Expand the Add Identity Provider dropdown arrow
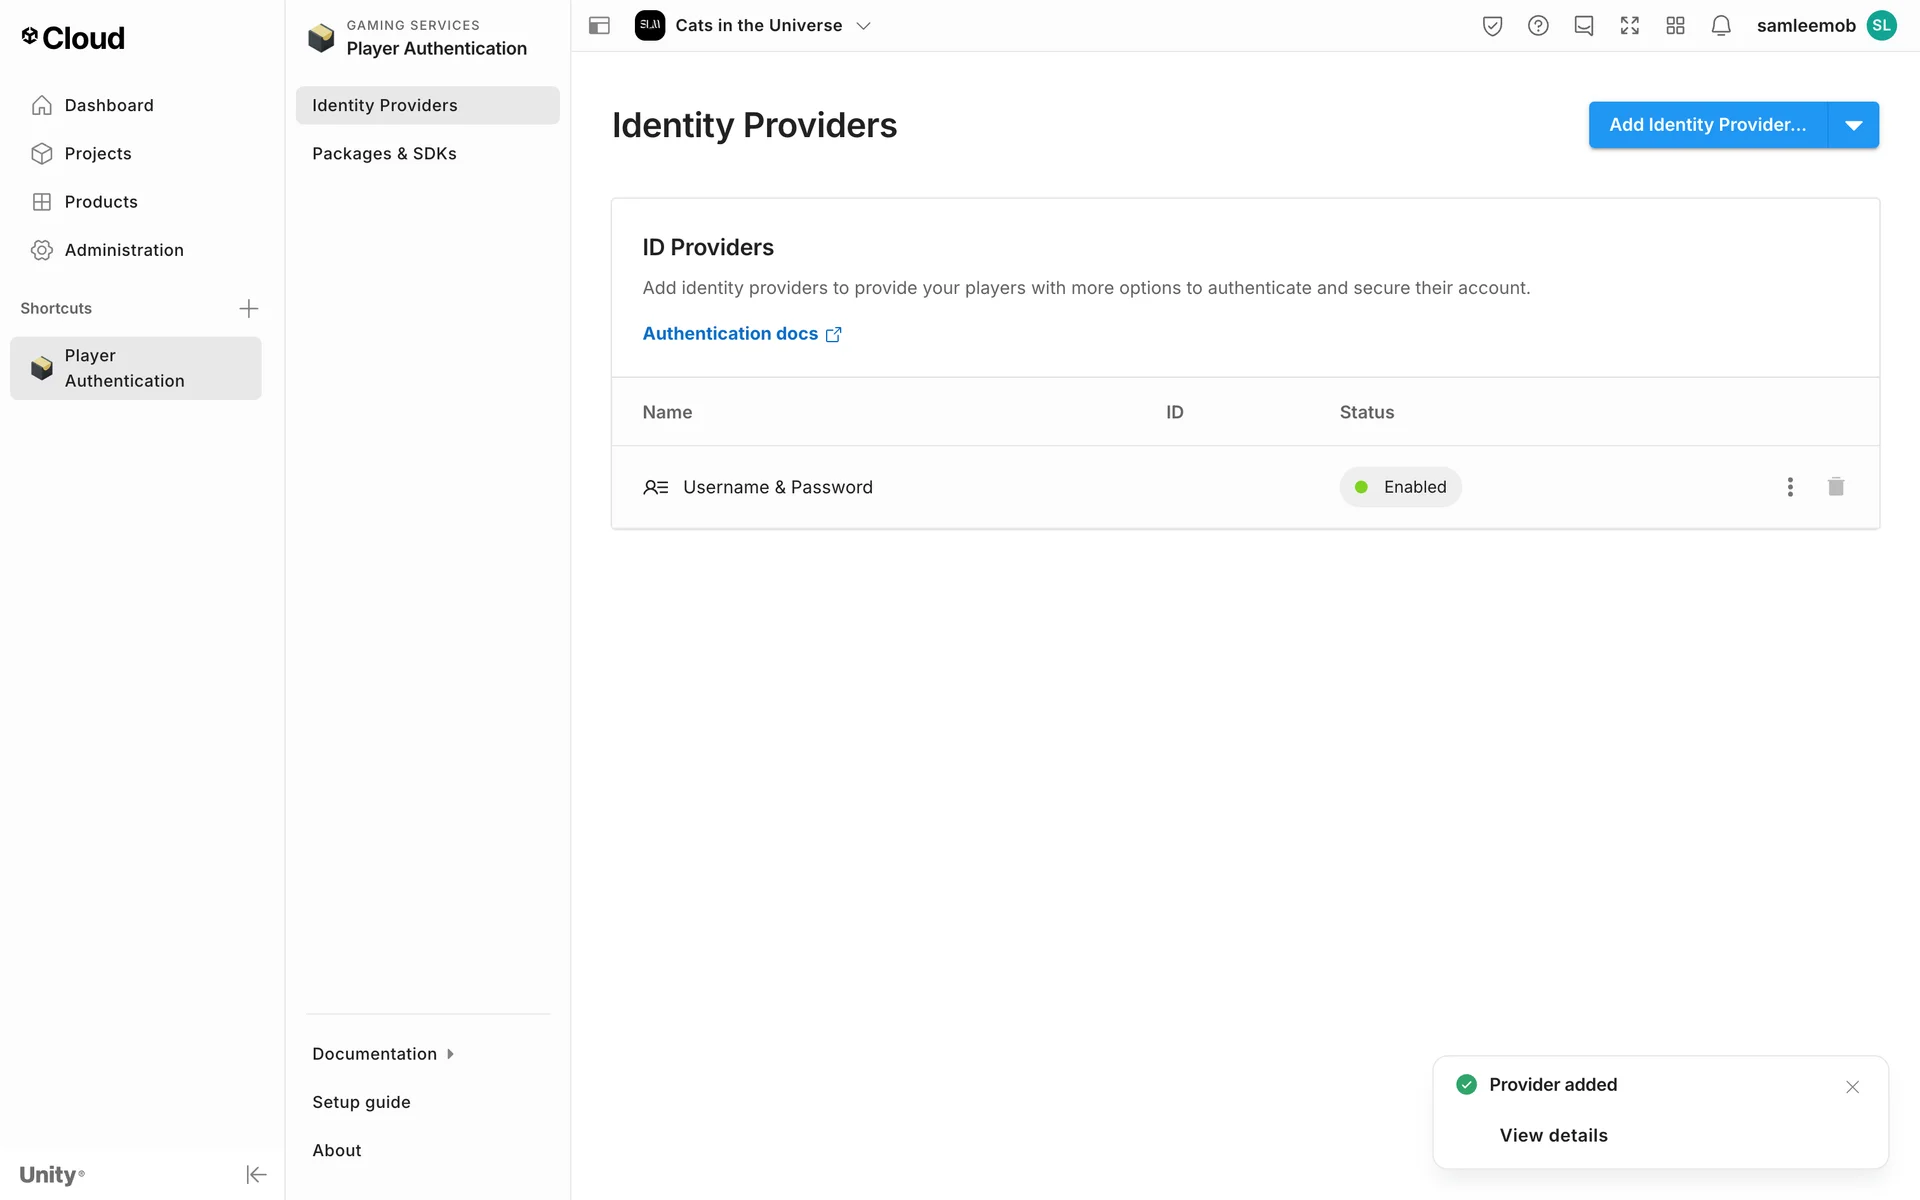Viewport: 1920px width, 1200px height. [x=1853, y=125]
